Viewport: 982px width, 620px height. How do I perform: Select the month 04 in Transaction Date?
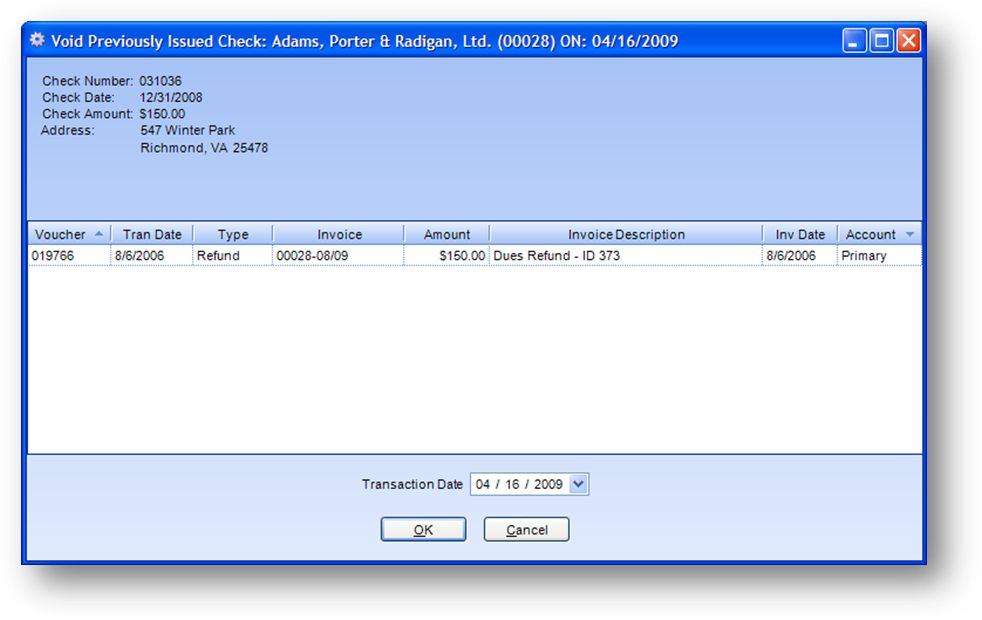[482, 484]
